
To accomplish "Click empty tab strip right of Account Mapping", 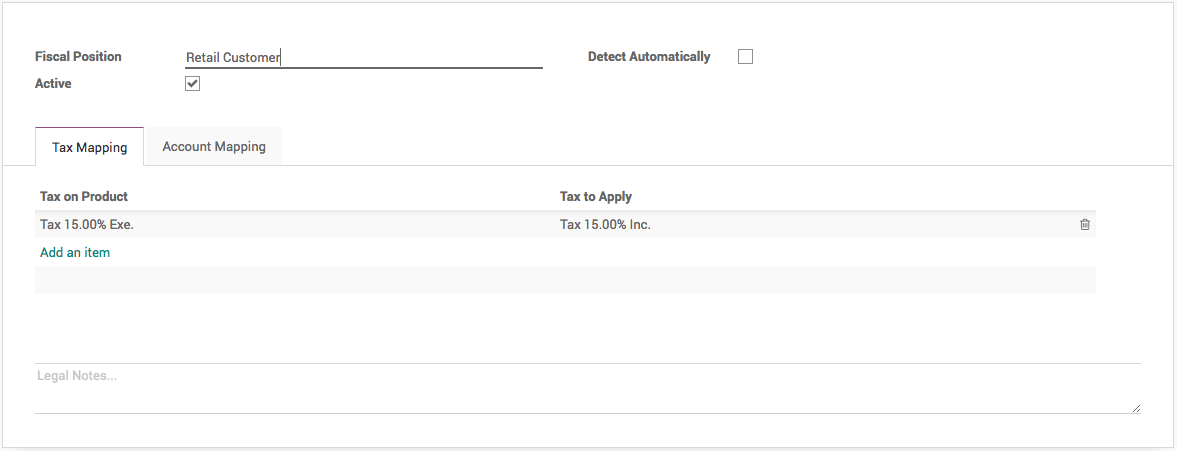I will pyautogui.click(x=700, y=146).
